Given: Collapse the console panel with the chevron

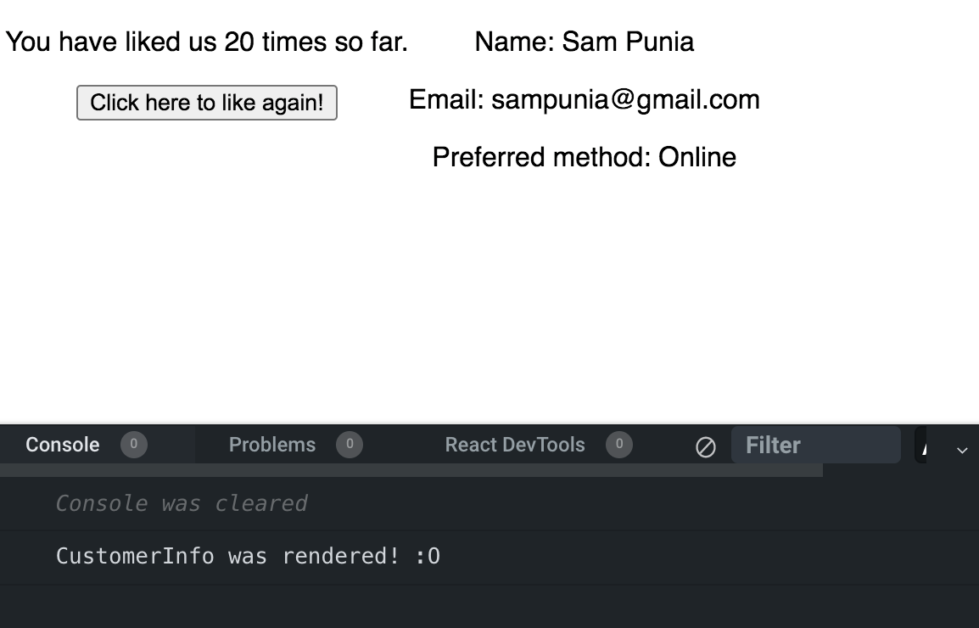Looking at the screenshot, I should [x=962, y=448].
